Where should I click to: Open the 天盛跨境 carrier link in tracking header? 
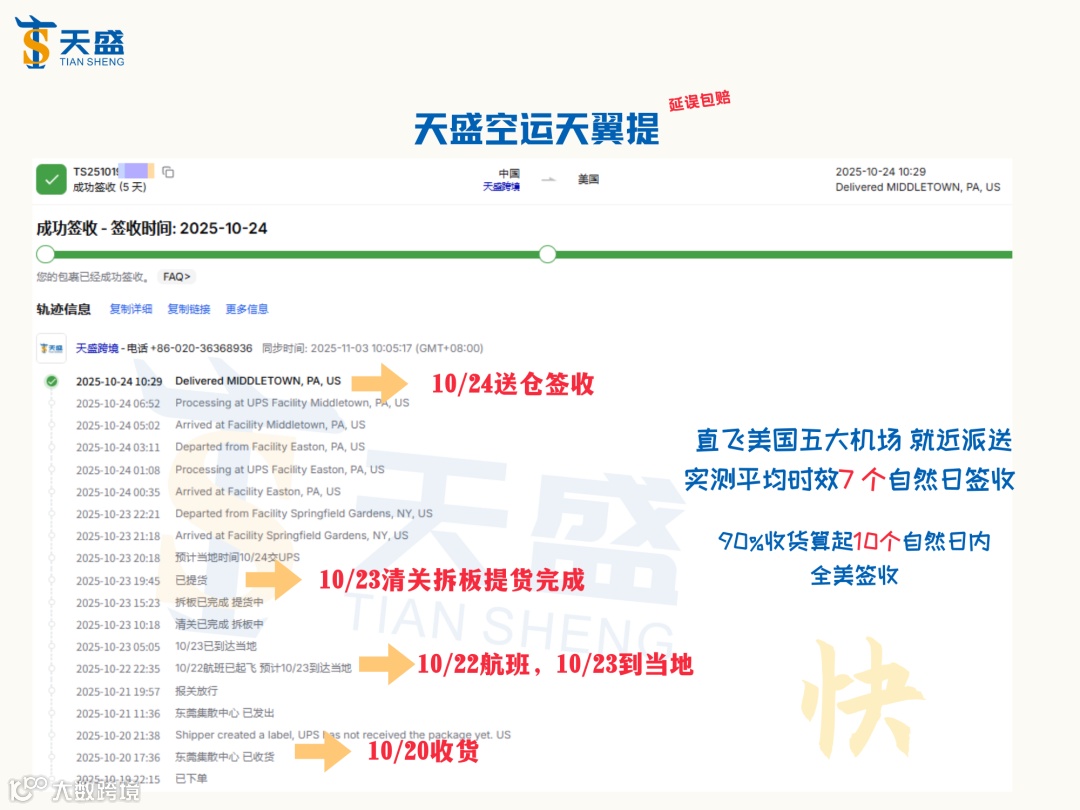click(x=97, y=349)
